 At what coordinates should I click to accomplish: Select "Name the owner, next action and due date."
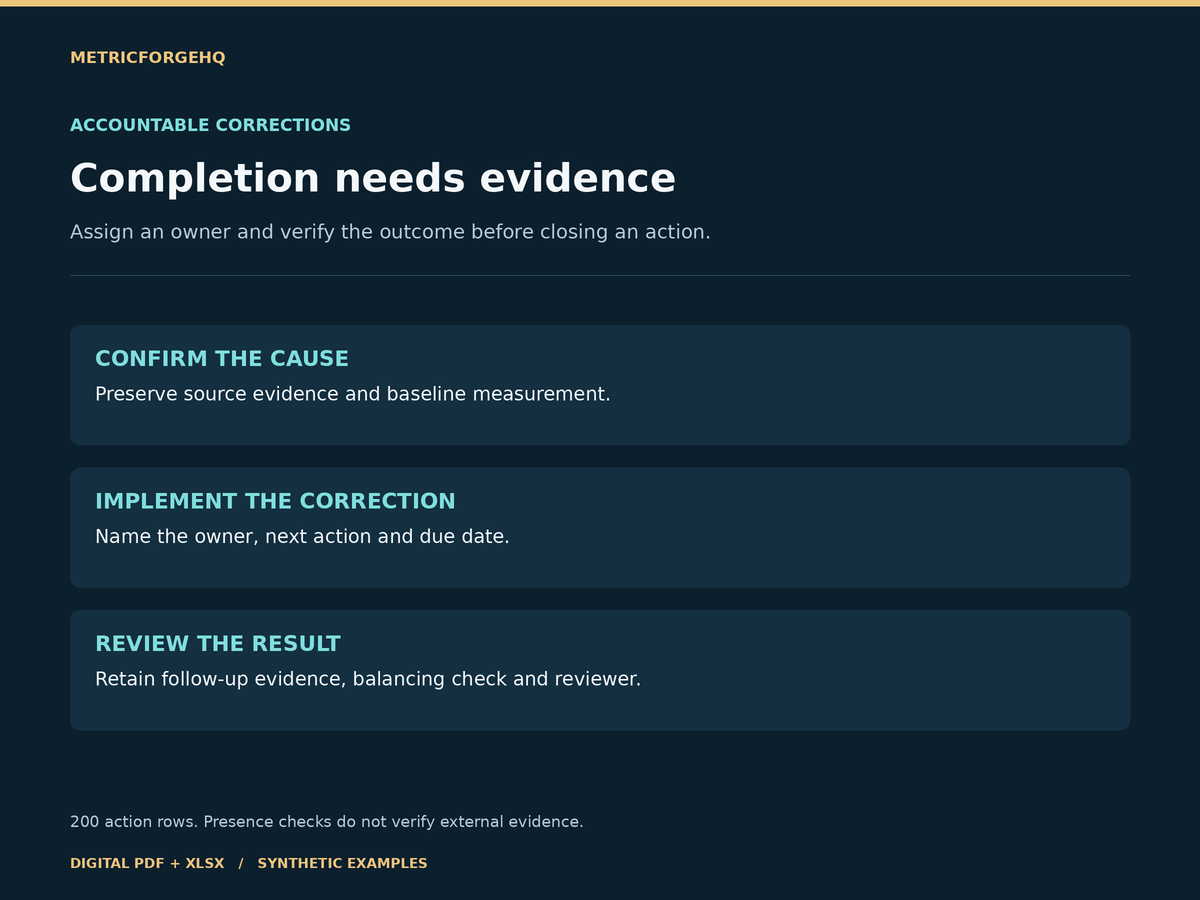click(302, 537)
